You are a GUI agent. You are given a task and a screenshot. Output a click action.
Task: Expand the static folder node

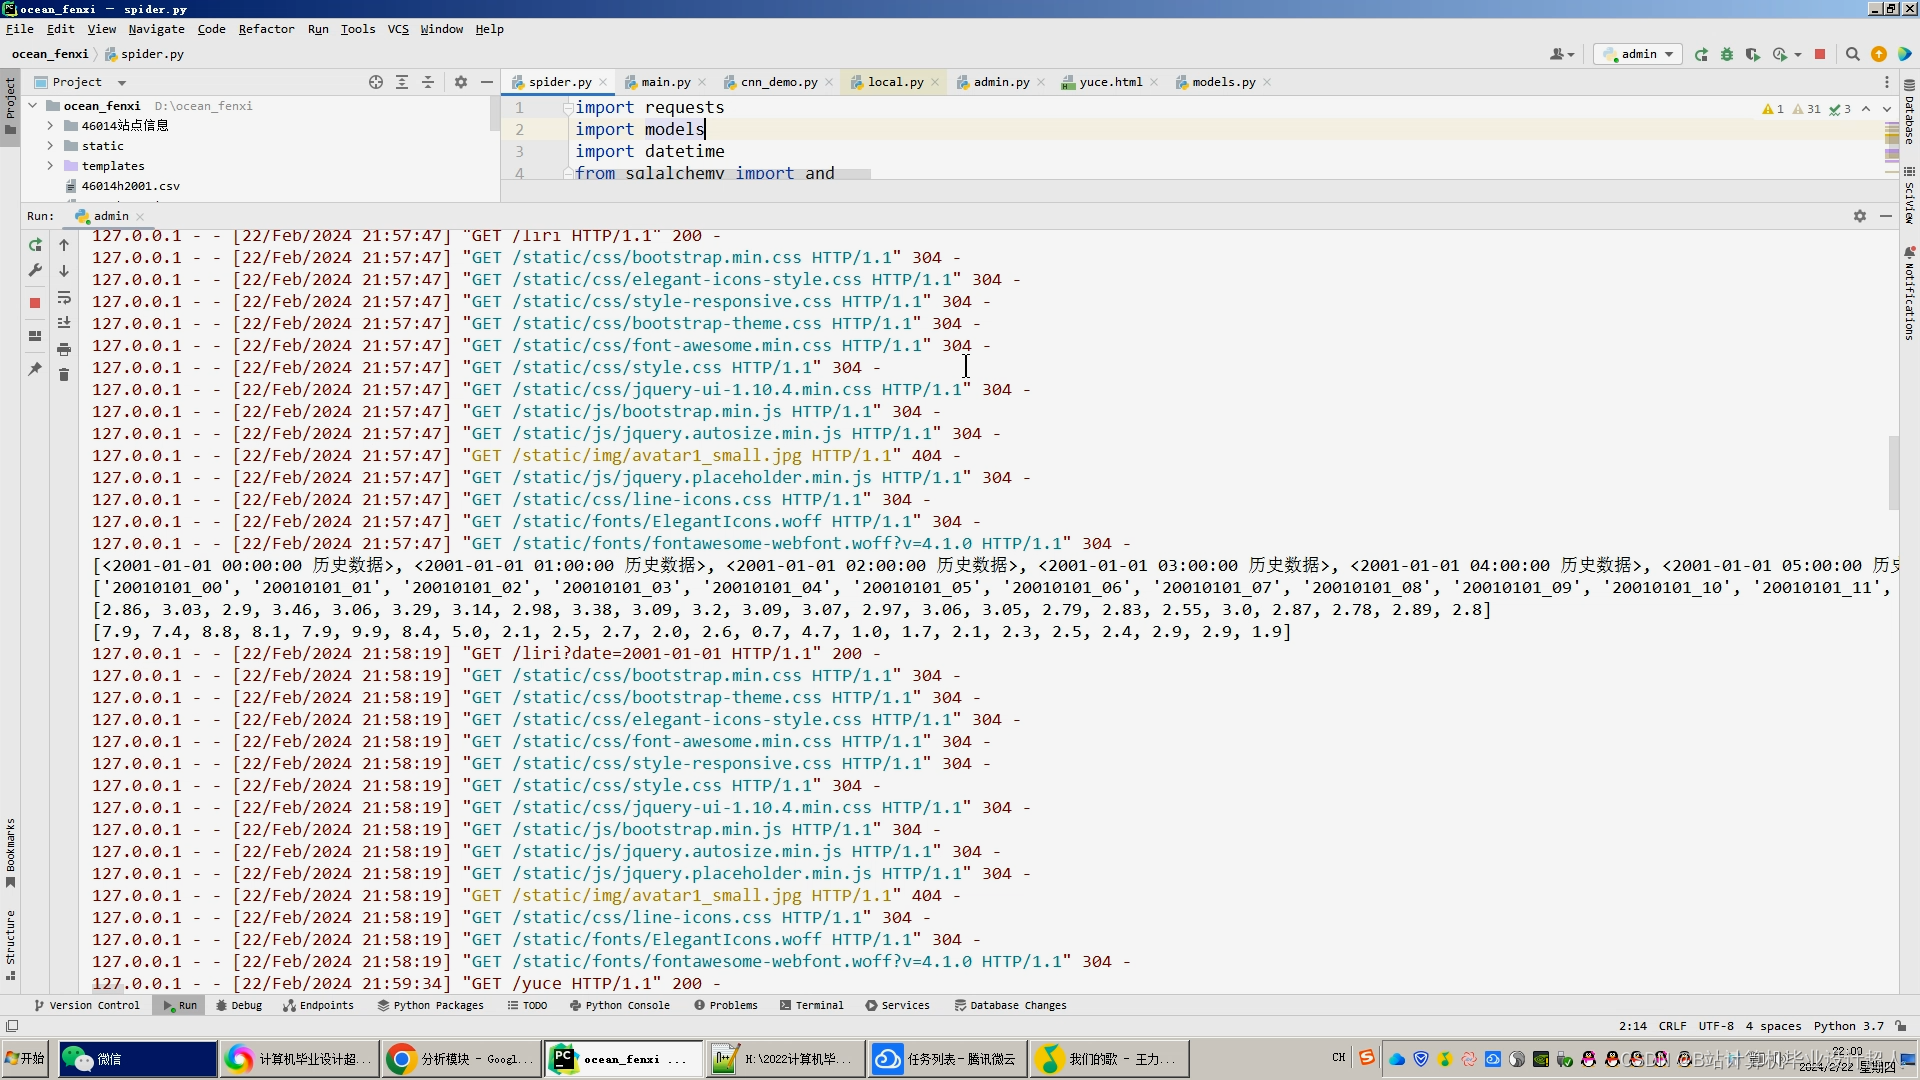[x=50, y=146]
